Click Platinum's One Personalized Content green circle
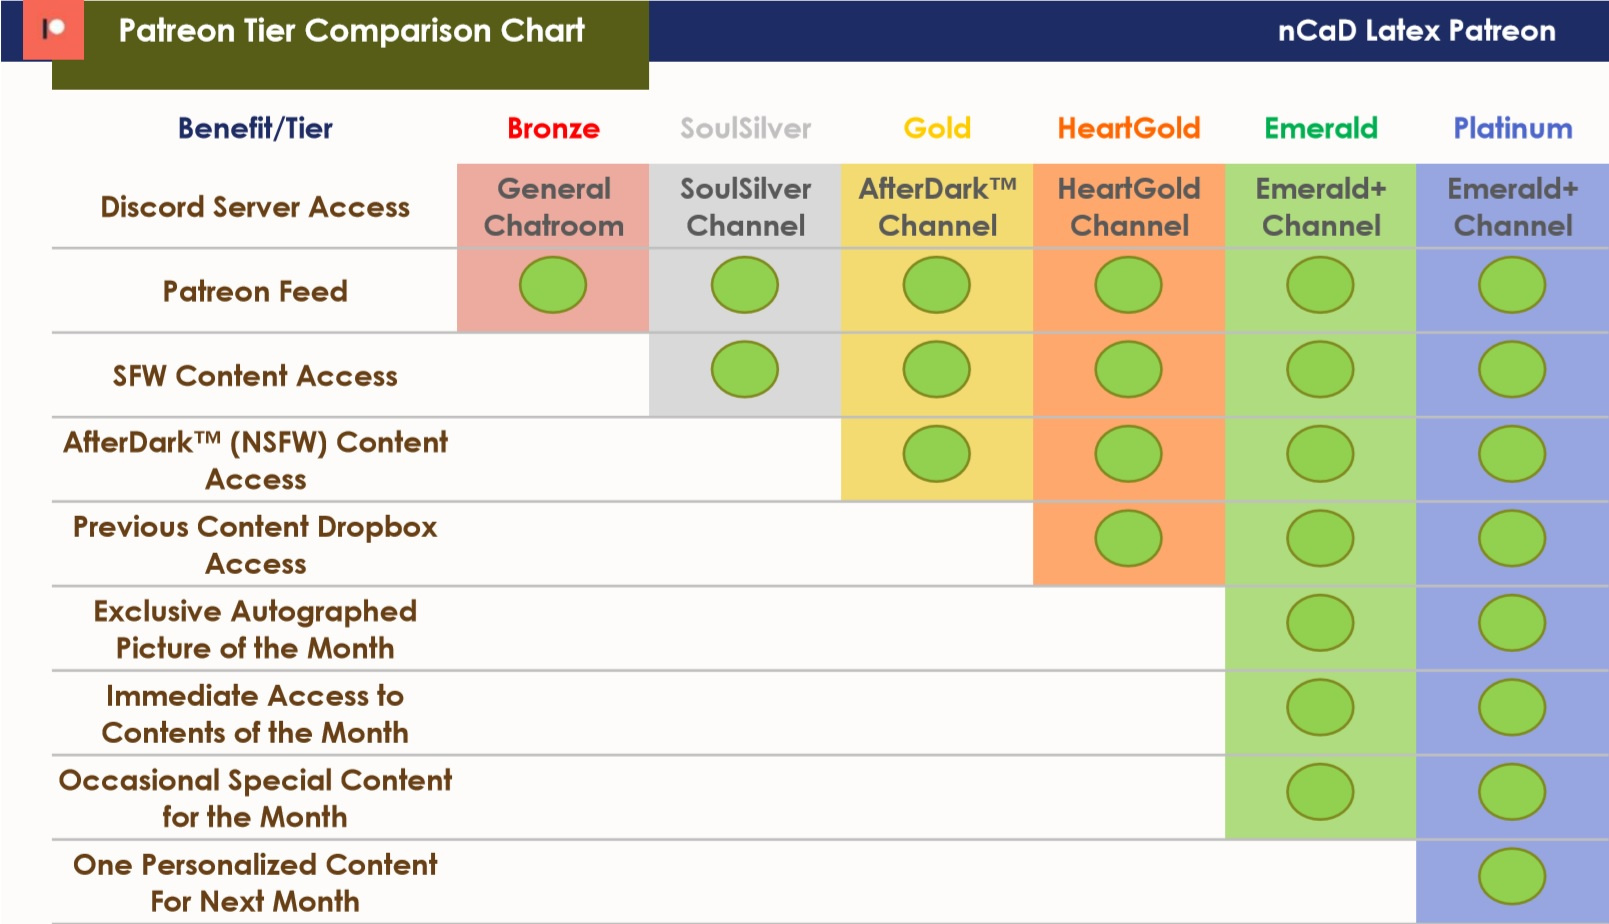Image resolution: width=1609 pixels, height=924 pixels. pyautogui.click(x=1512, y=876)
